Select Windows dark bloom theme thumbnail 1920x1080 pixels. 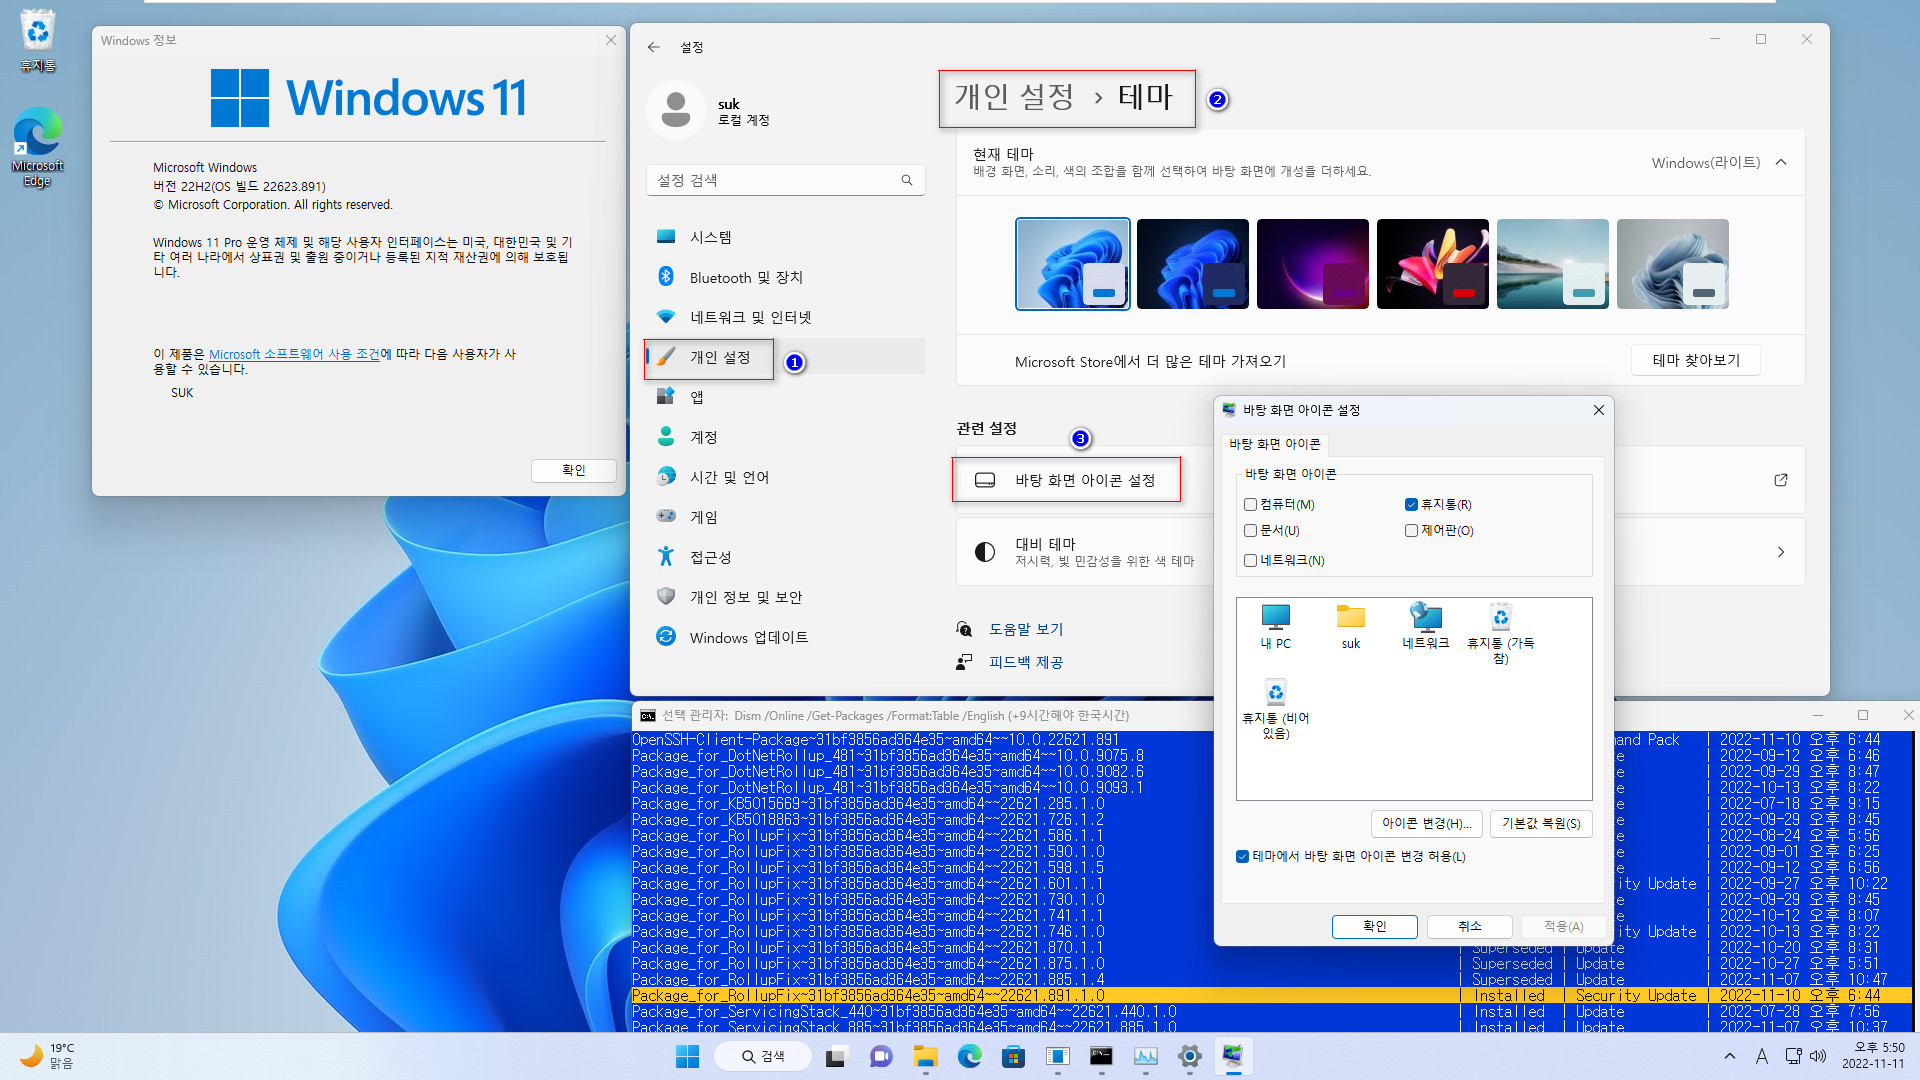click(1193, 264)
